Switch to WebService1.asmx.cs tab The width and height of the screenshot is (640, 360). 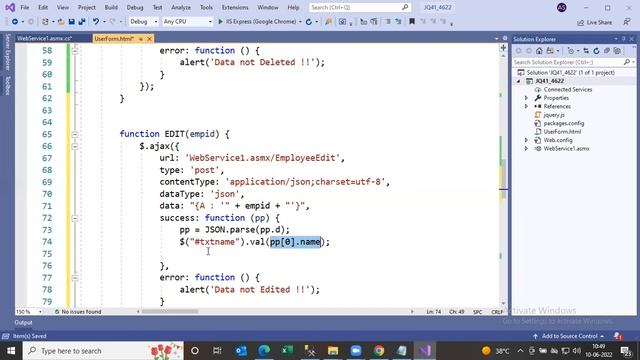point(44,38)
